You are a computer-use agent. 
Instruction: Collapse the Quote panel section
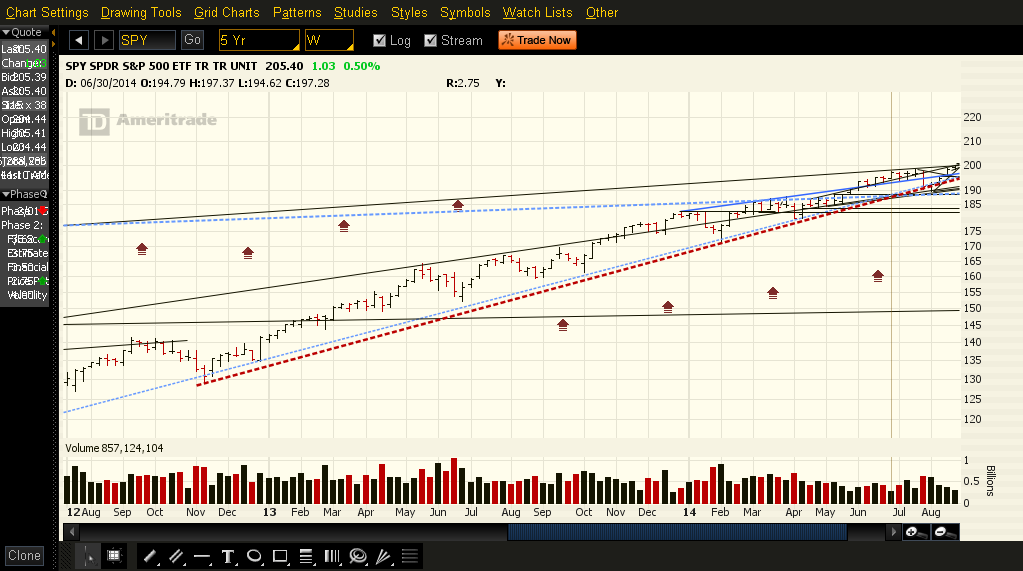pos(5,32)
